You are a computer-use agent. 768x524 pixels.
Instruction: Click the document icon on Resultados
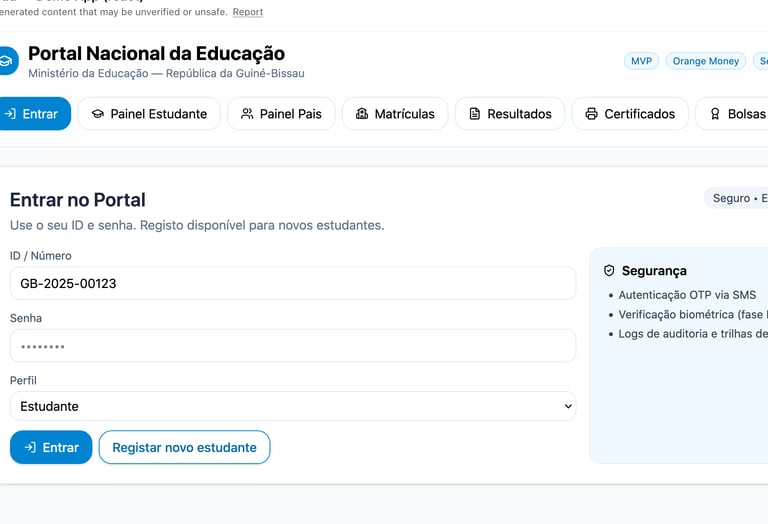point(475,114)
